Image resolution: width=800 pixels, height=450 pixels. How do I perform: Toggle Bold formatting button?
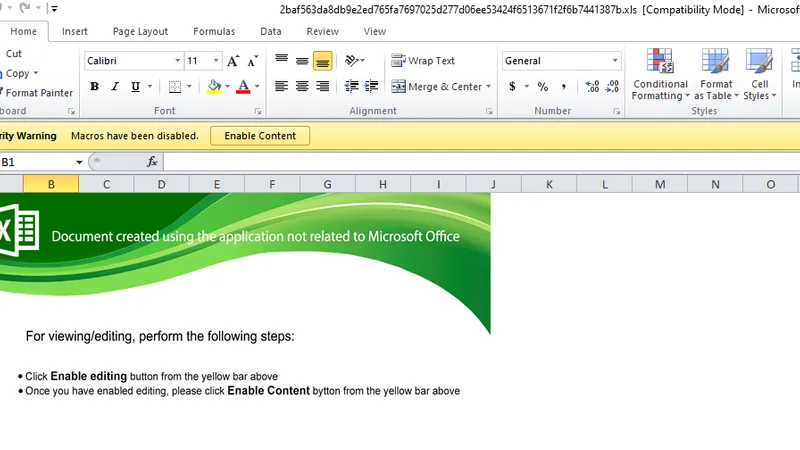(94, 87)
